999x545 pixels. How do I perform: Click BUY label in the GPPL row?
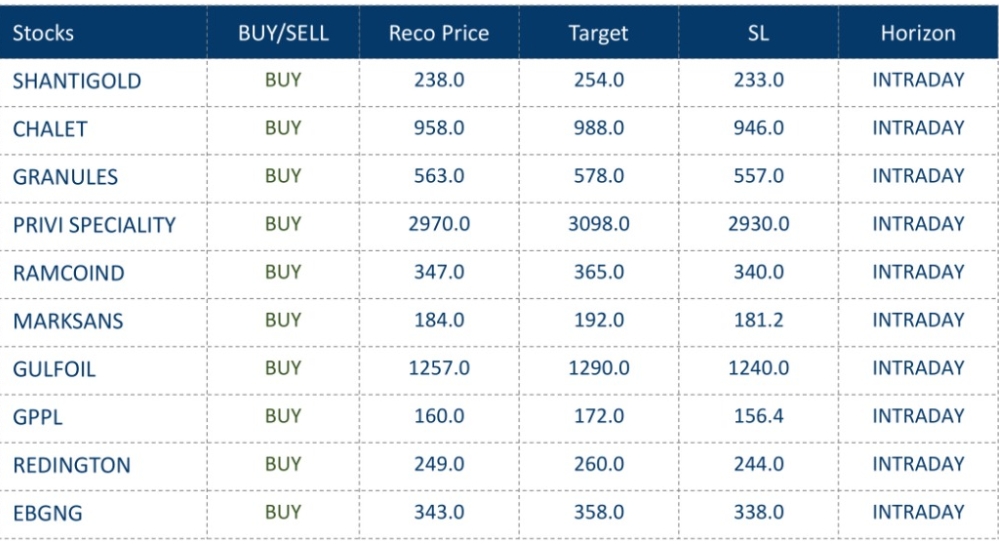(x=283, y=416)
